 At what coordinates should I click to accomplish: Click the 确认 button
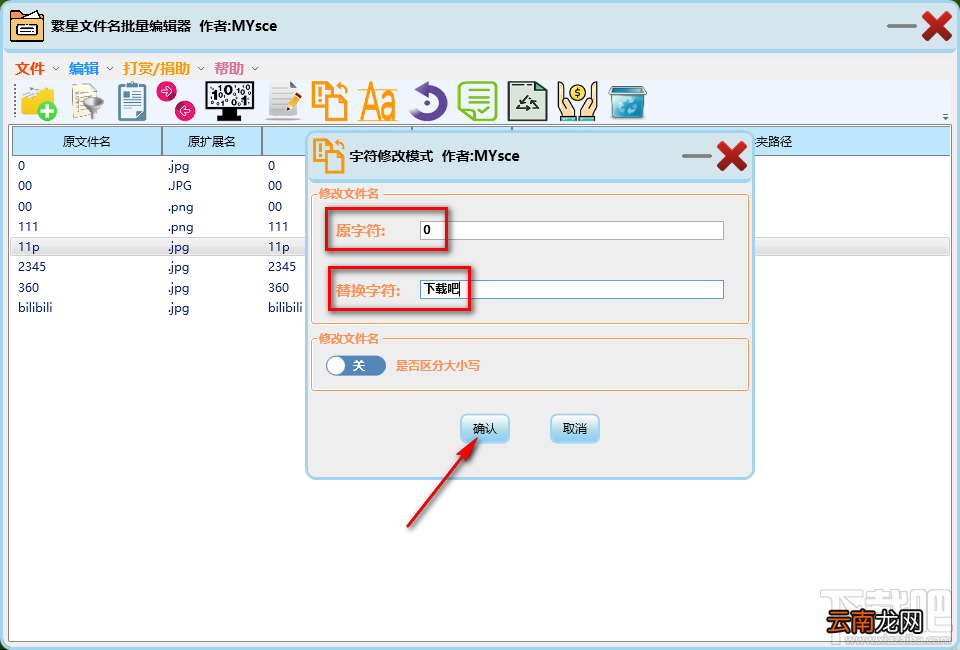coord(485,428)
